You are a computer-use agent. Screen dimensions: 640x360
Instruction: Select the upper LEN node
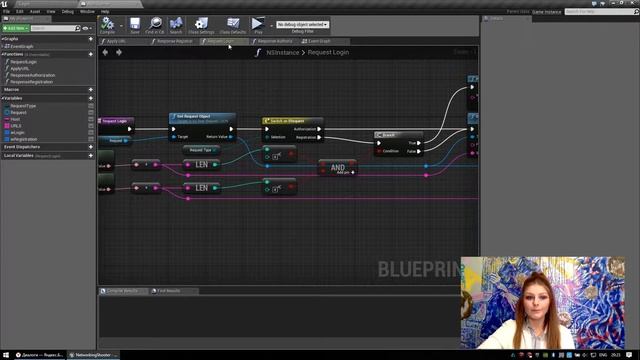point(202,164)
